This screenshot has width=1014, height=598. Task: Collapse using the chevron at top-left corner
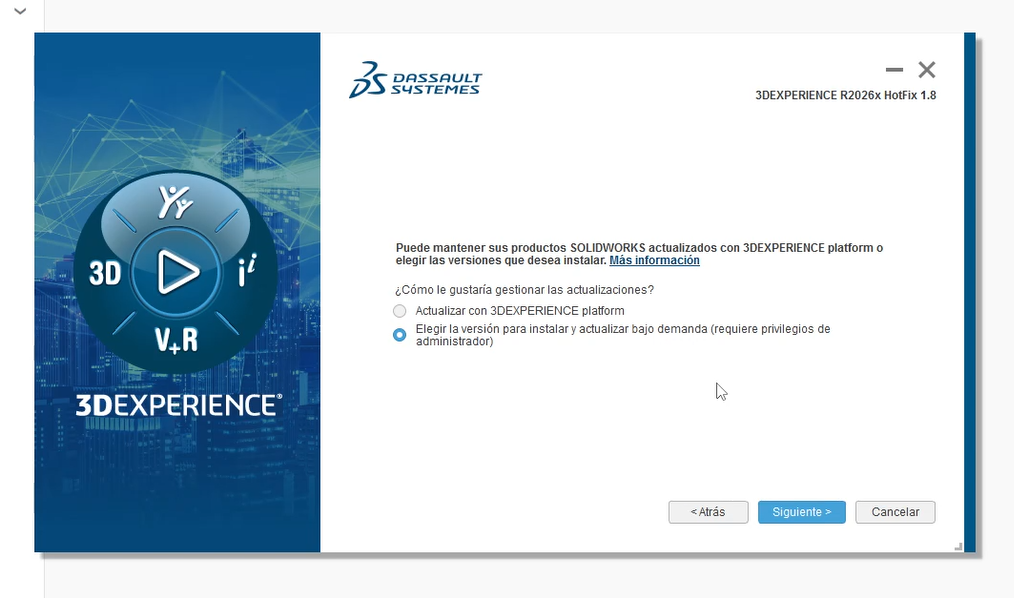tap(20, 11)
